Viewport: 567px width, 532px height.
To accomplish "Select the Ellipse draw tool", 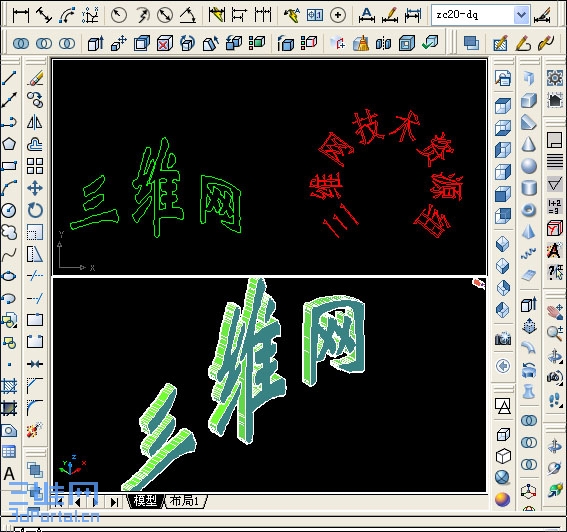I will coord(9,276).
